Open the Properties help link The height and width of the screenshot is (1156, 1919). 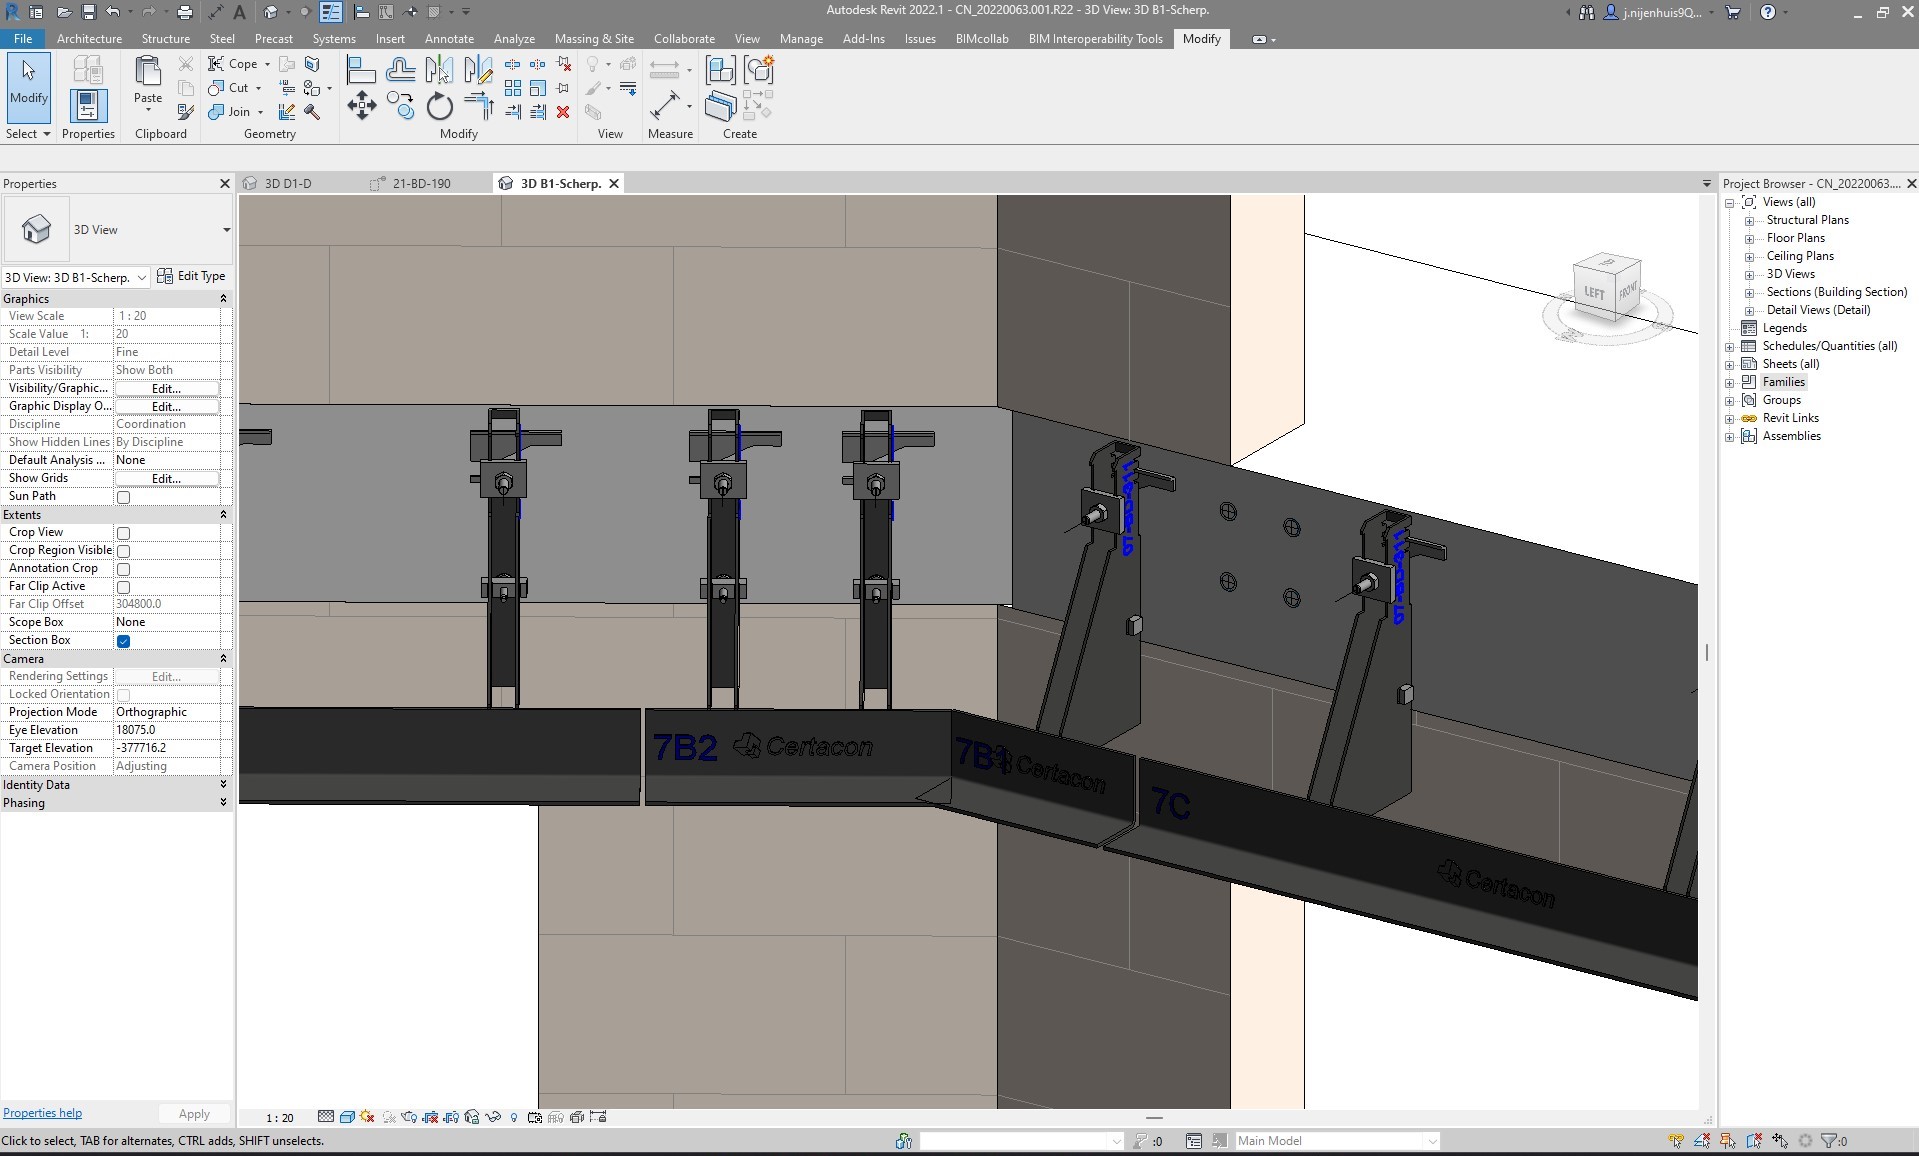[43, 1113]
